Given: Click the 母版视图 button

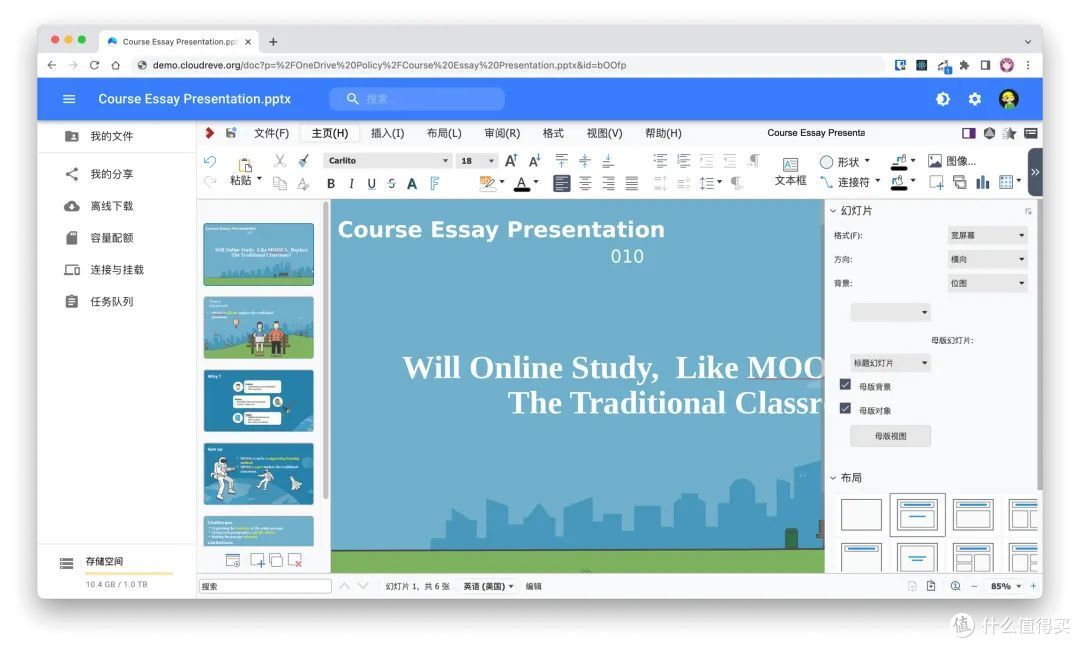Looking at the screenshot, I should click(x=891, y=436).
